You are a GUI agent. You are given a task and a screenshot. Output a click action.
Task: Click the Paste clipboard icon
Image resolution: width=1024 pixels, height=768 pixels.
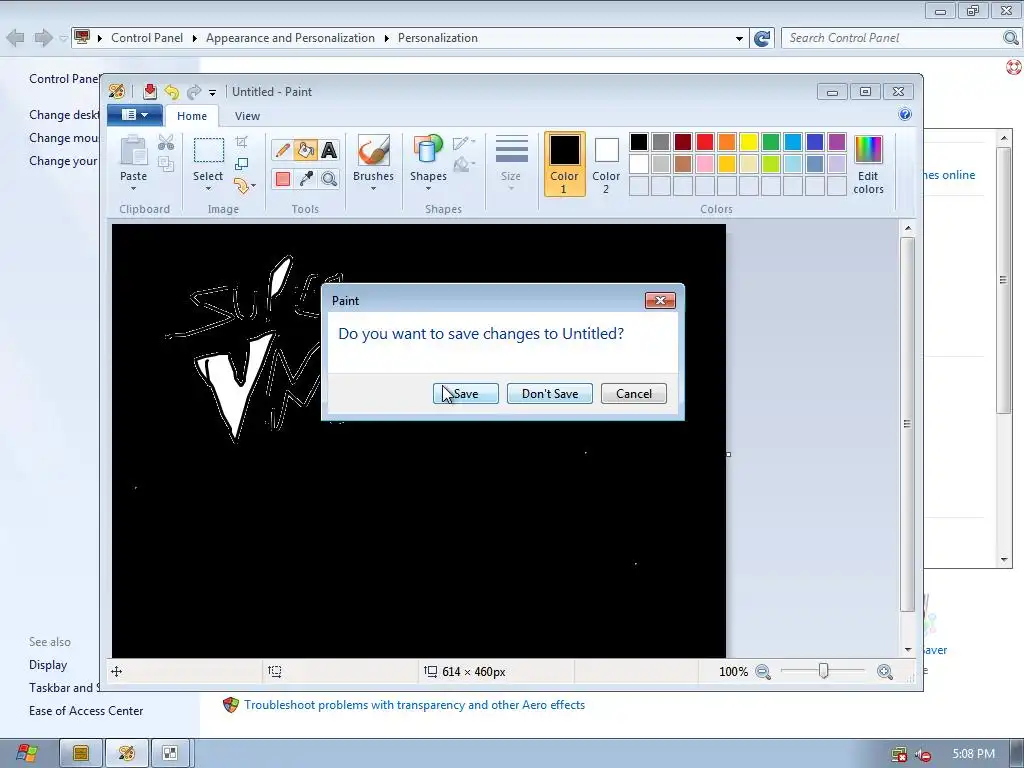pyautogui.click(x=133, y=151)
